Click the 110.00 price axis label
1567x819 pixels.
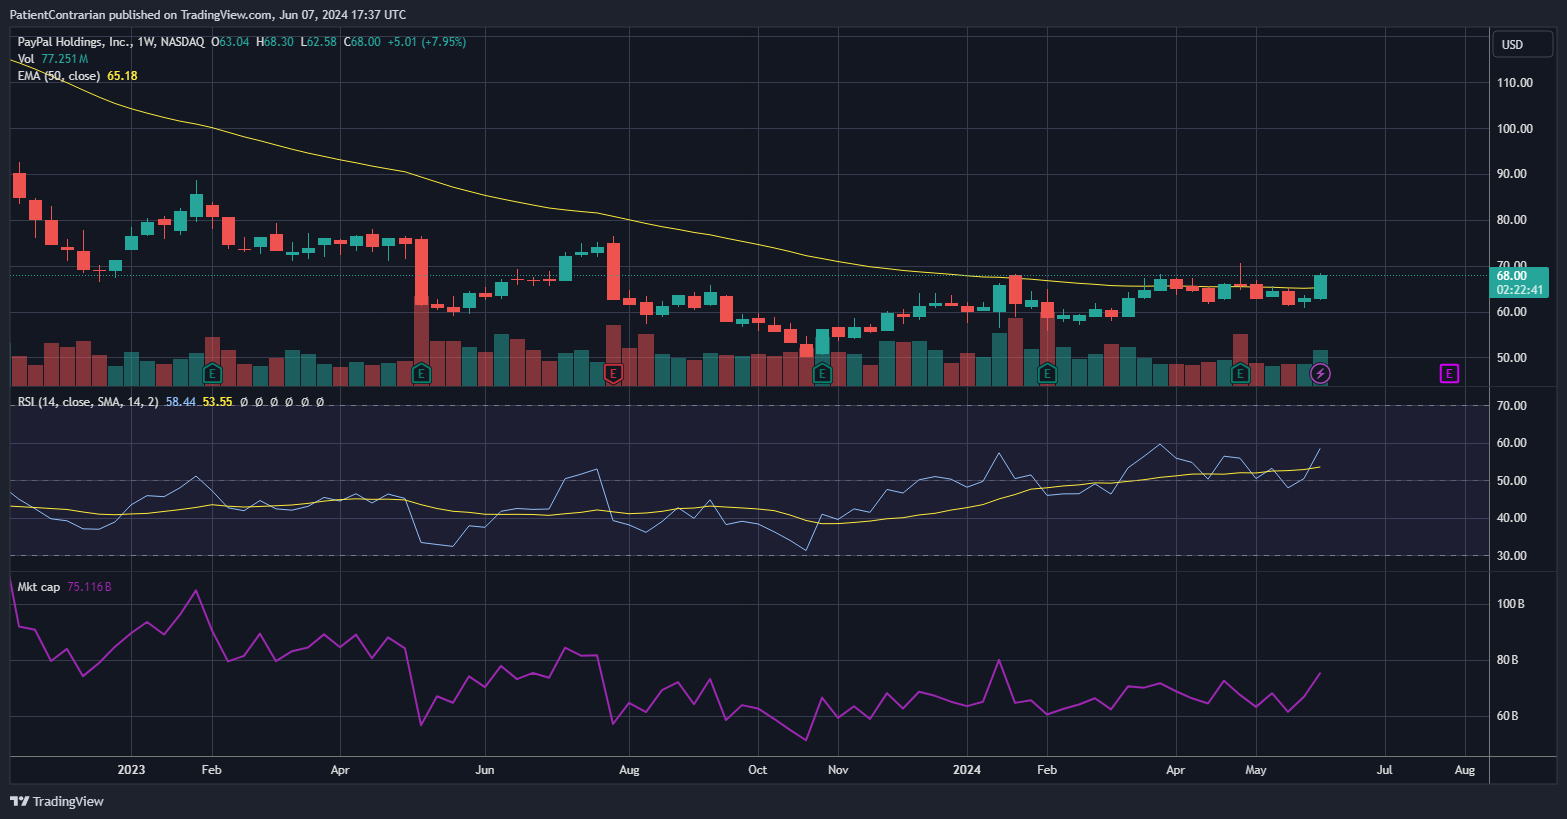click(x=1515, y=83)
